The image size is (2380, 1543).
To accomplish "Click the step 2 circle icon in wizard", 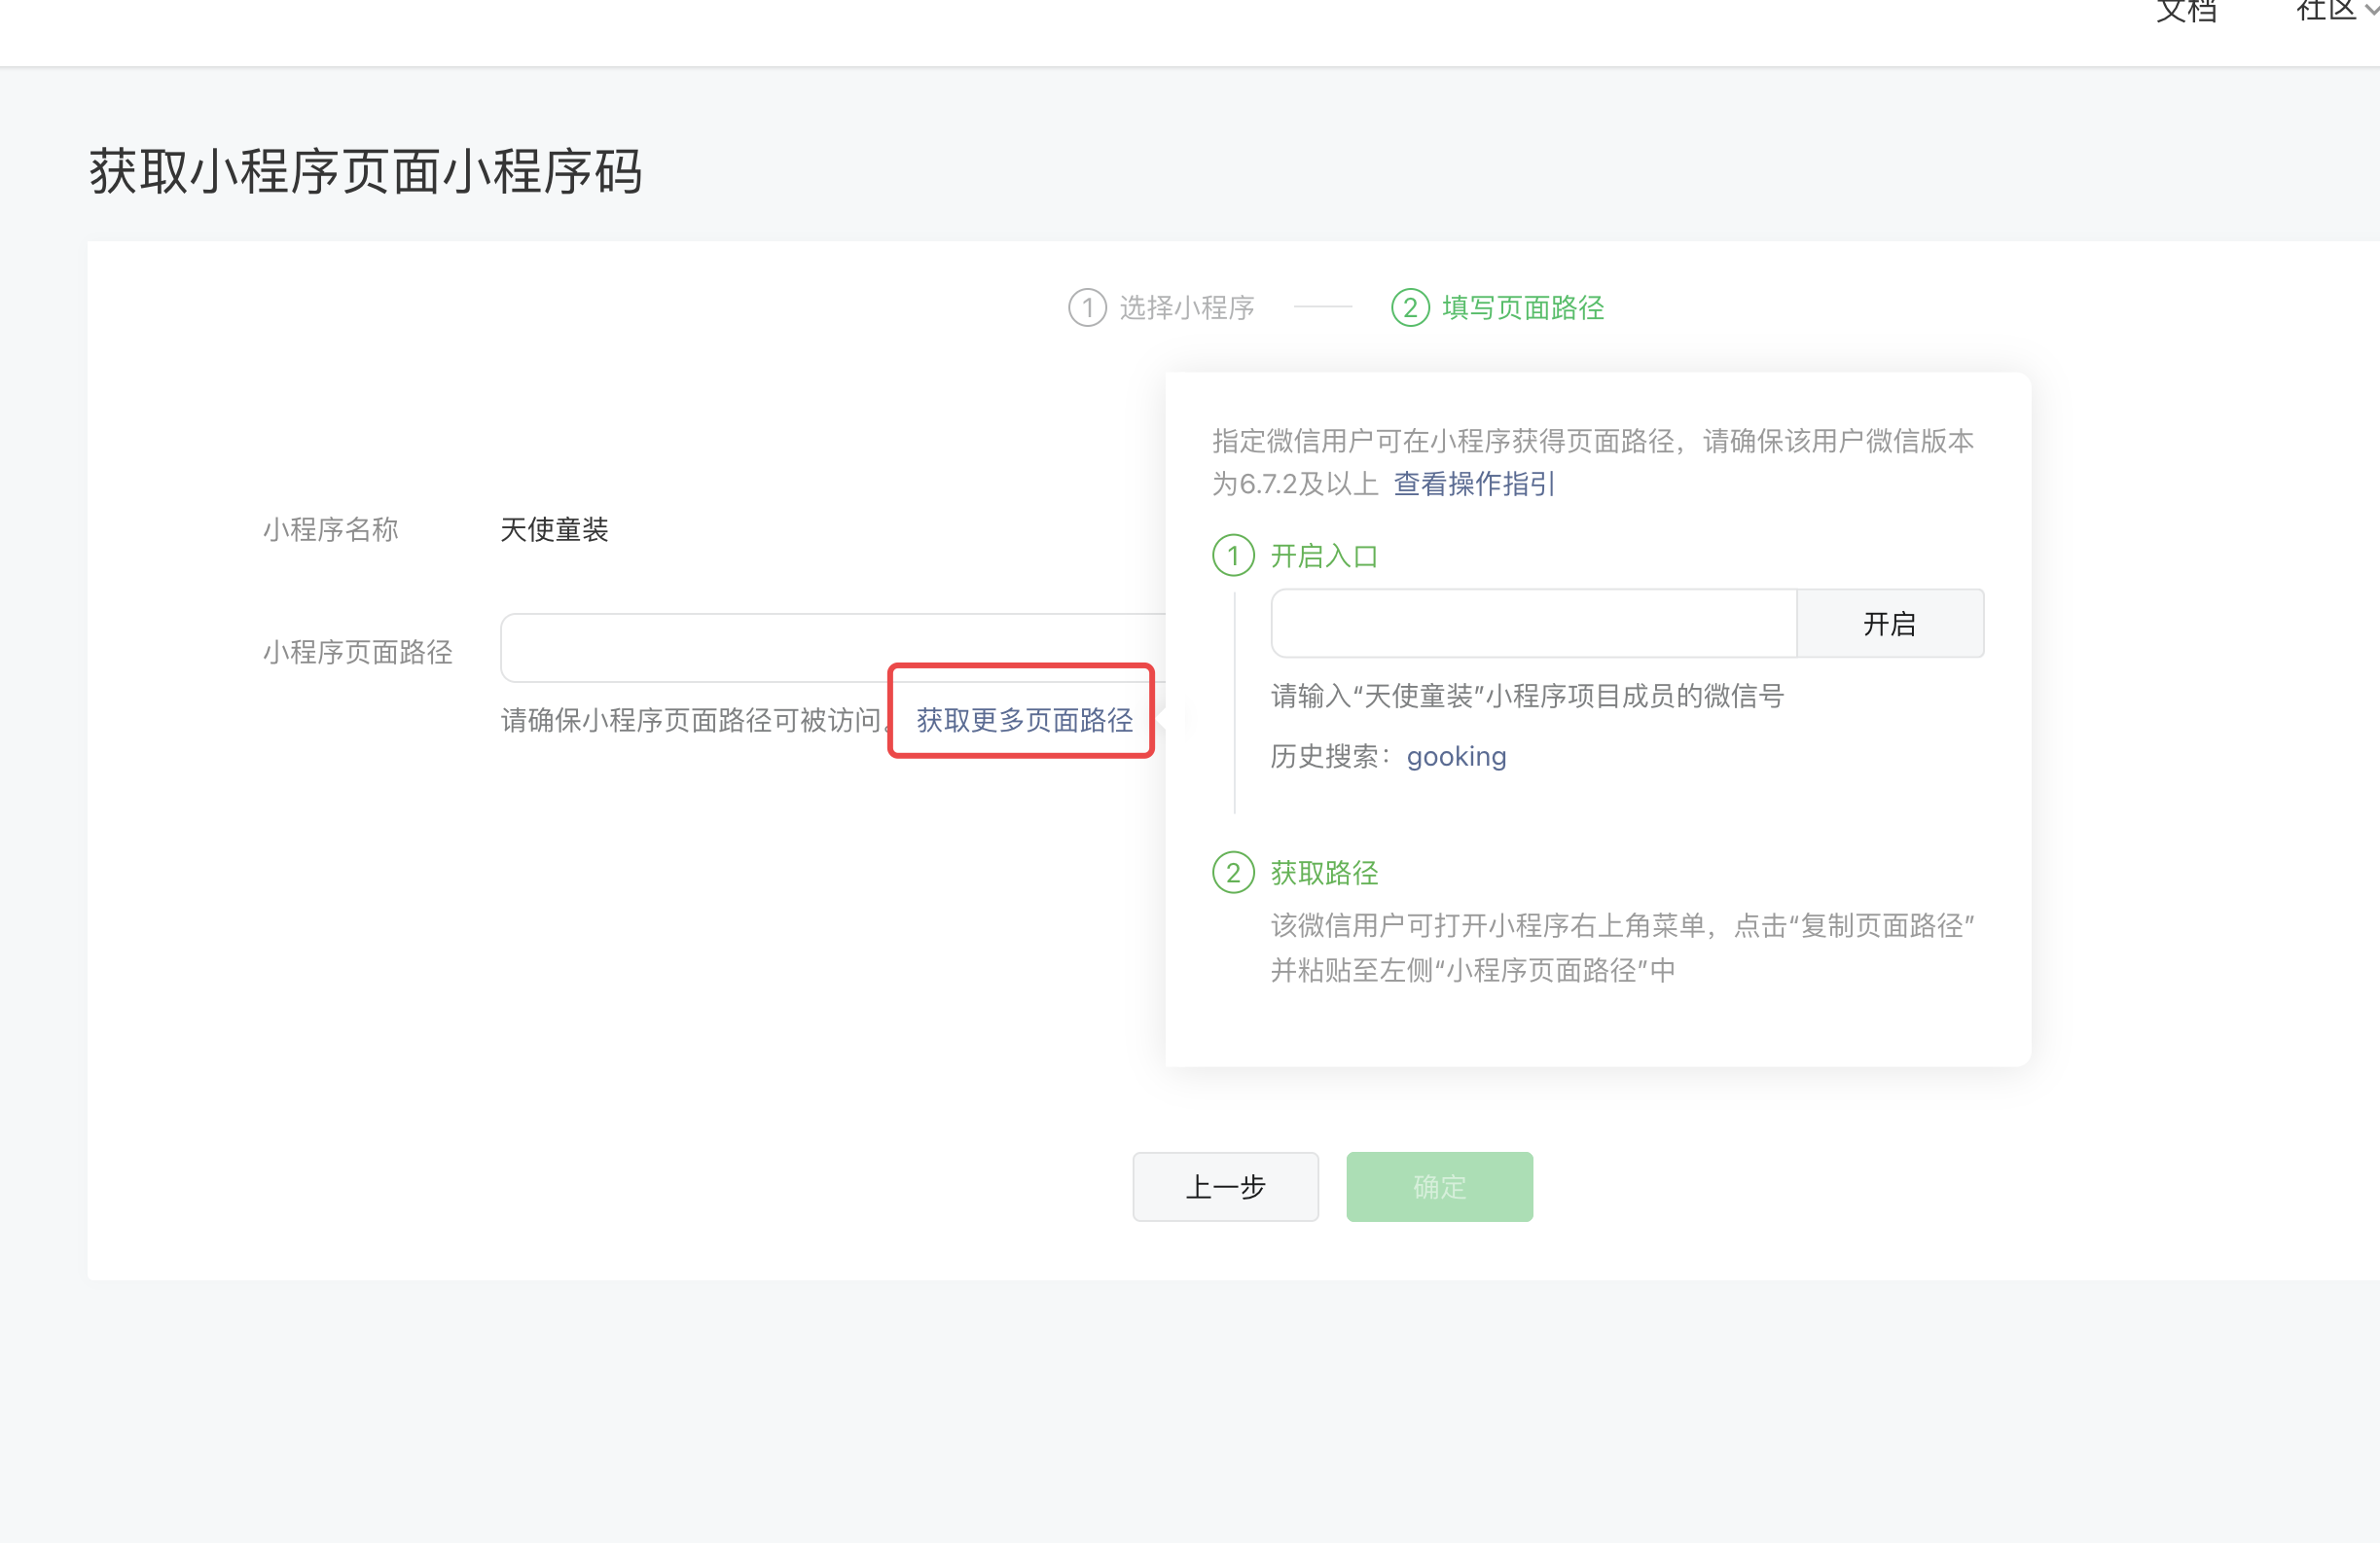I will pos(1410,308).
